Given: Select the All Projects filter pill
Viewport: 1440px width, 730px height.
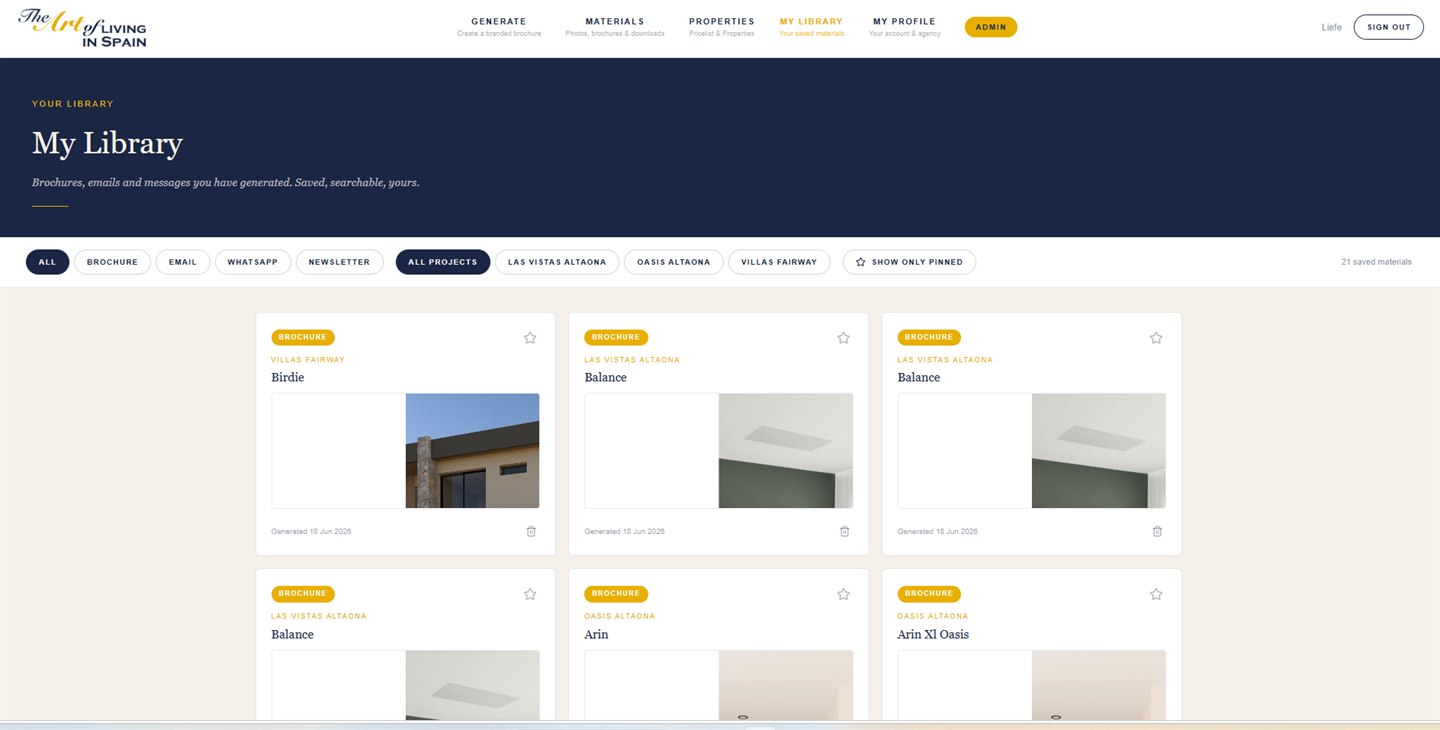Looking at the screenshot, I should tap(443, 262).
